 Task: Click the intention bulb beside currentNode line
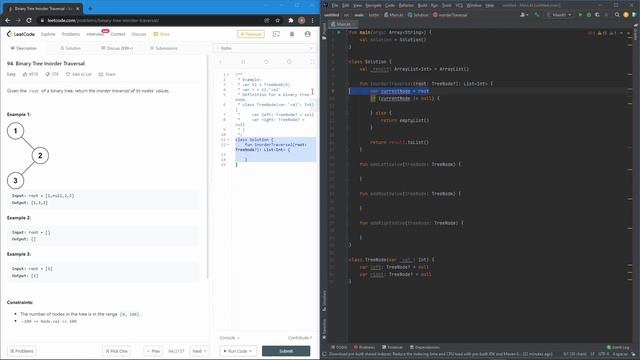[x=373, y=98]
